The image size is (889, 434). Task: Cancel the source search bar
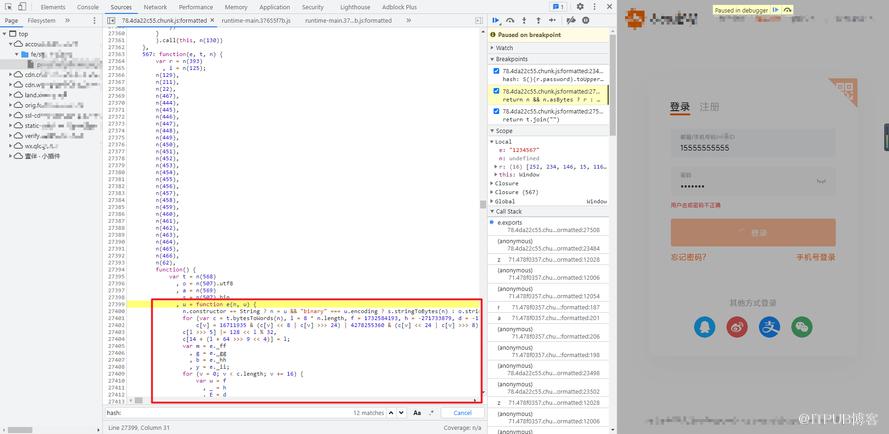click(x=462, y=413)
